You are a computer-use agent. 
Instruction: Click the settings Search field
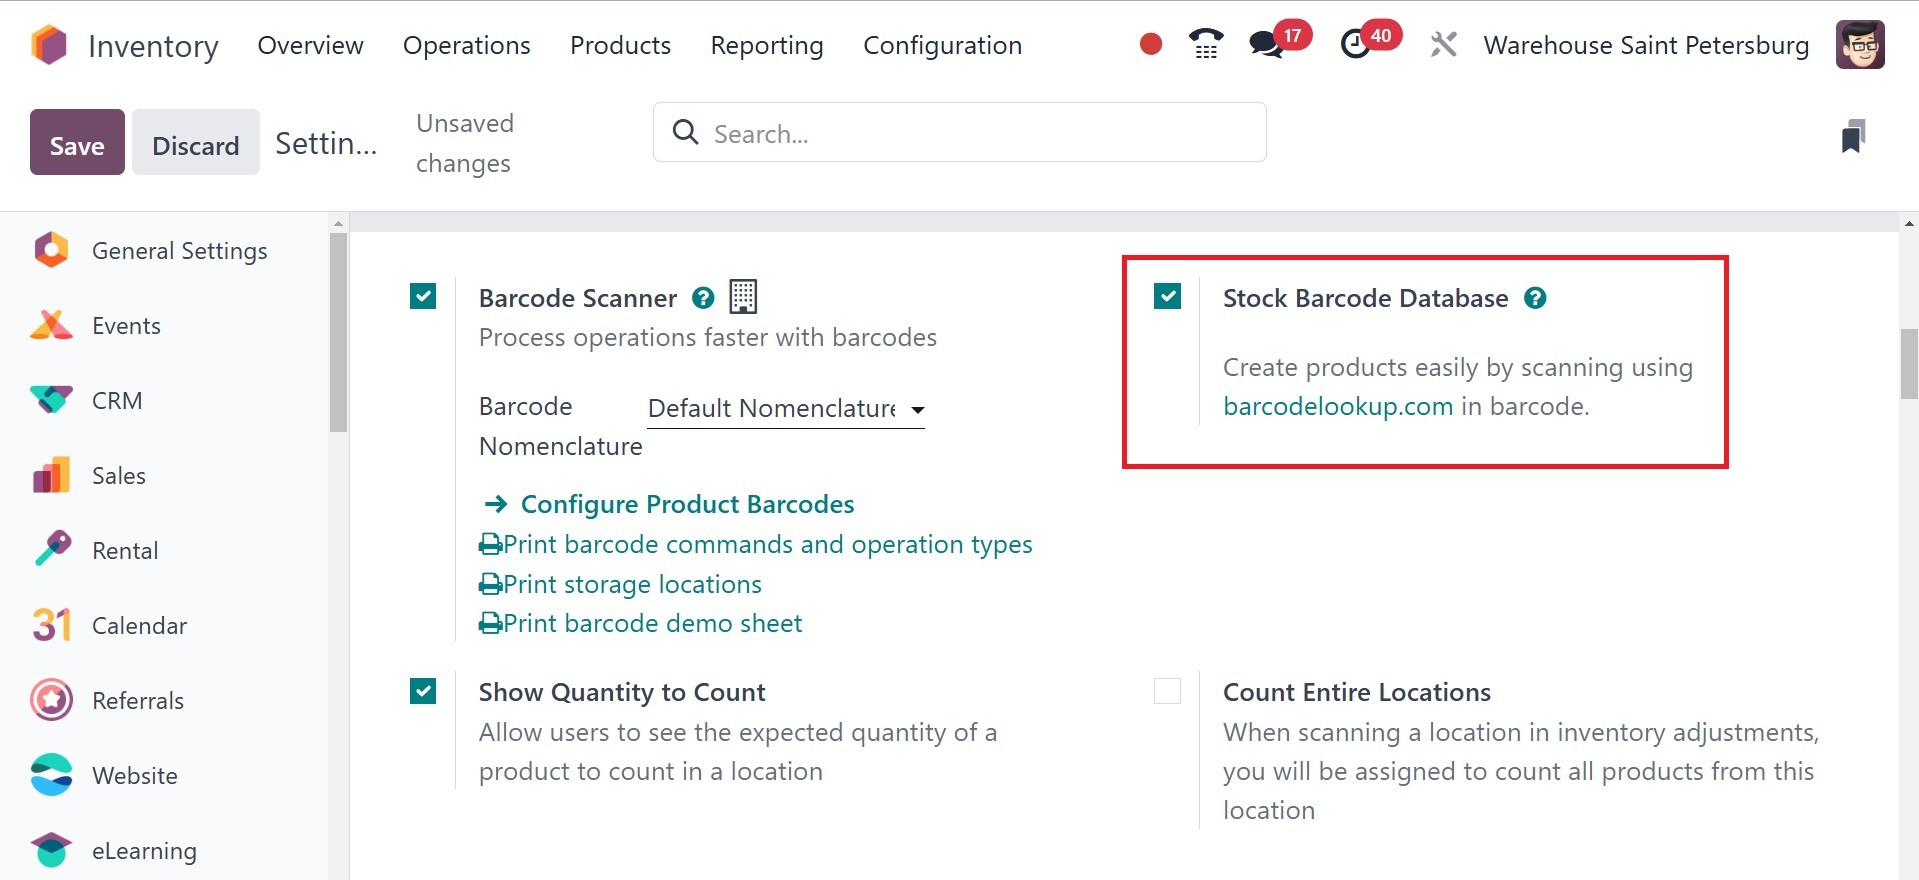[x=960, y=133]
